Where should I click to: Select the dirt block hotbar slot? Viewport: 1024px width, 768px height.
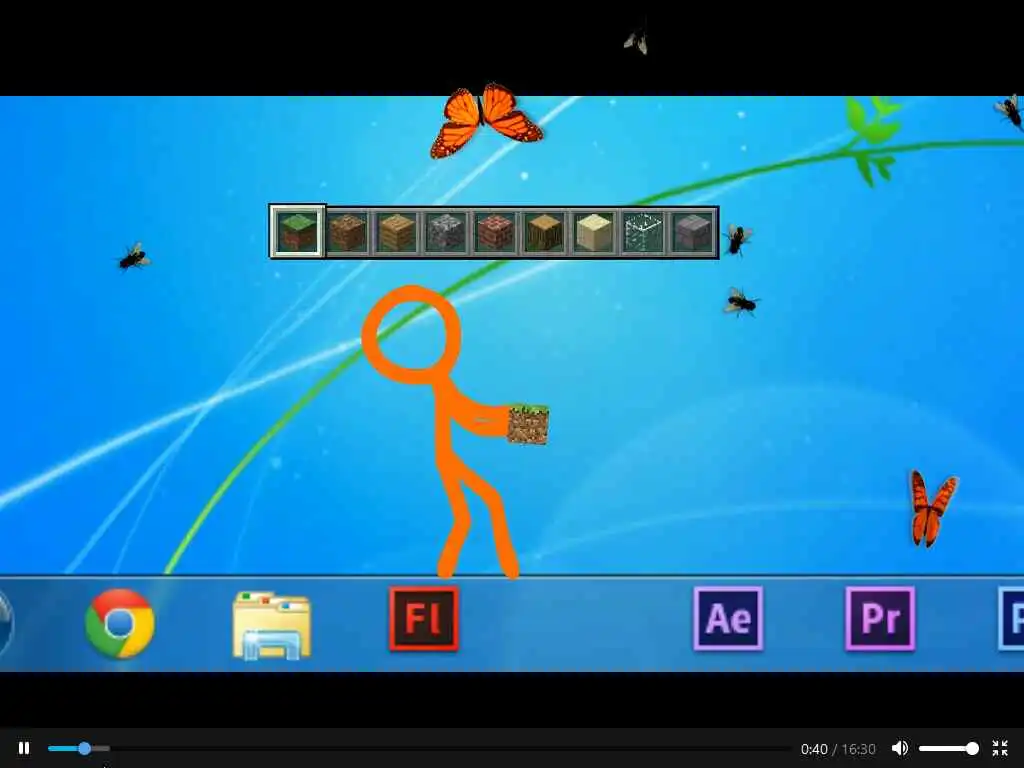coord(347,232)
